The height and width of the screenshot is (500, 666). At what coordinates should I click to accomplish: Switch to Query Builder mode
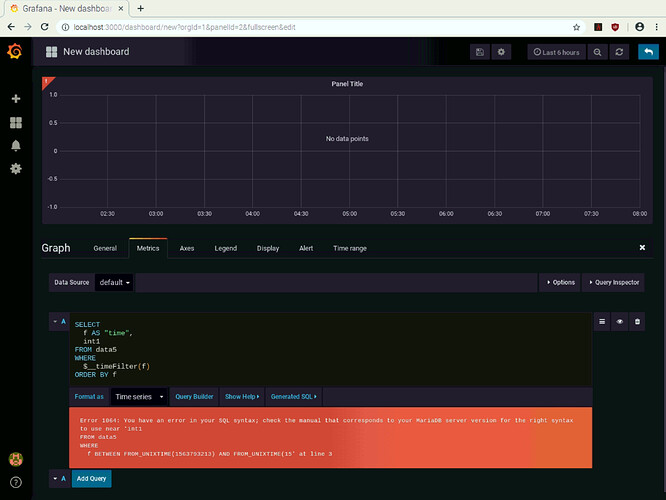pyautogui.click(x=194, y=397)
